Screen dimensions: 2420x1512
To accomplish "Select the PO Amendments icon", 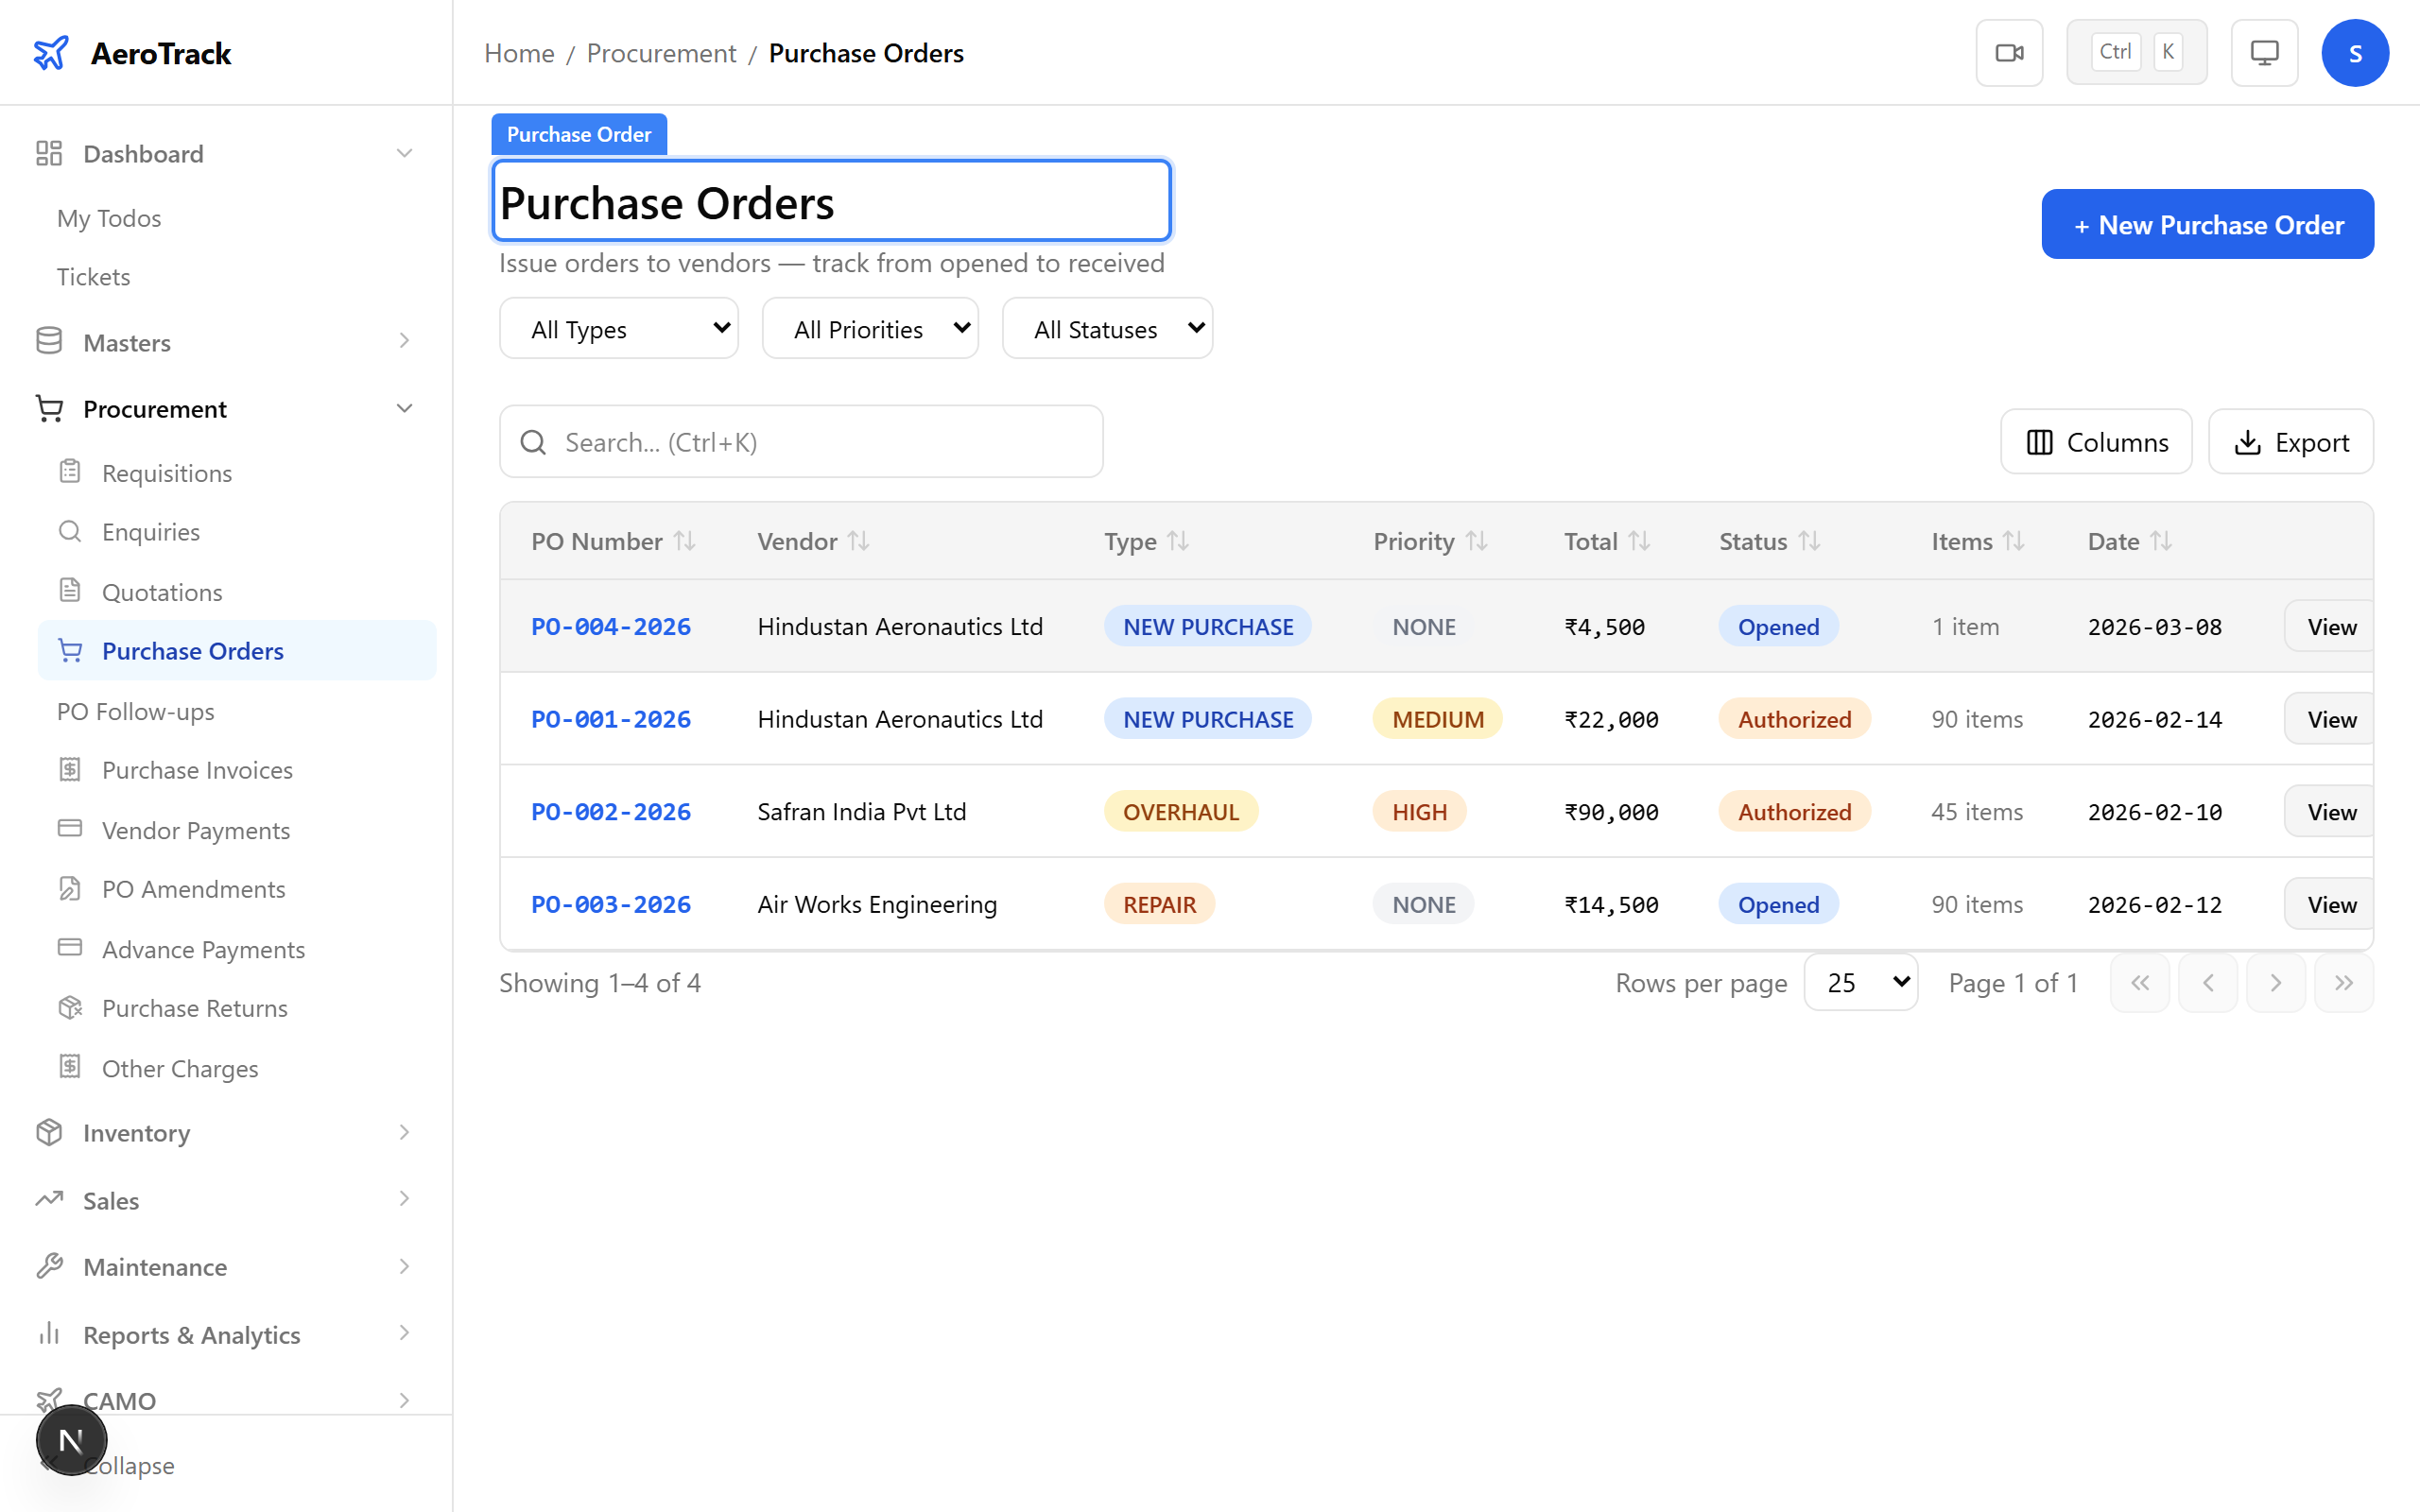I will 70,888.
